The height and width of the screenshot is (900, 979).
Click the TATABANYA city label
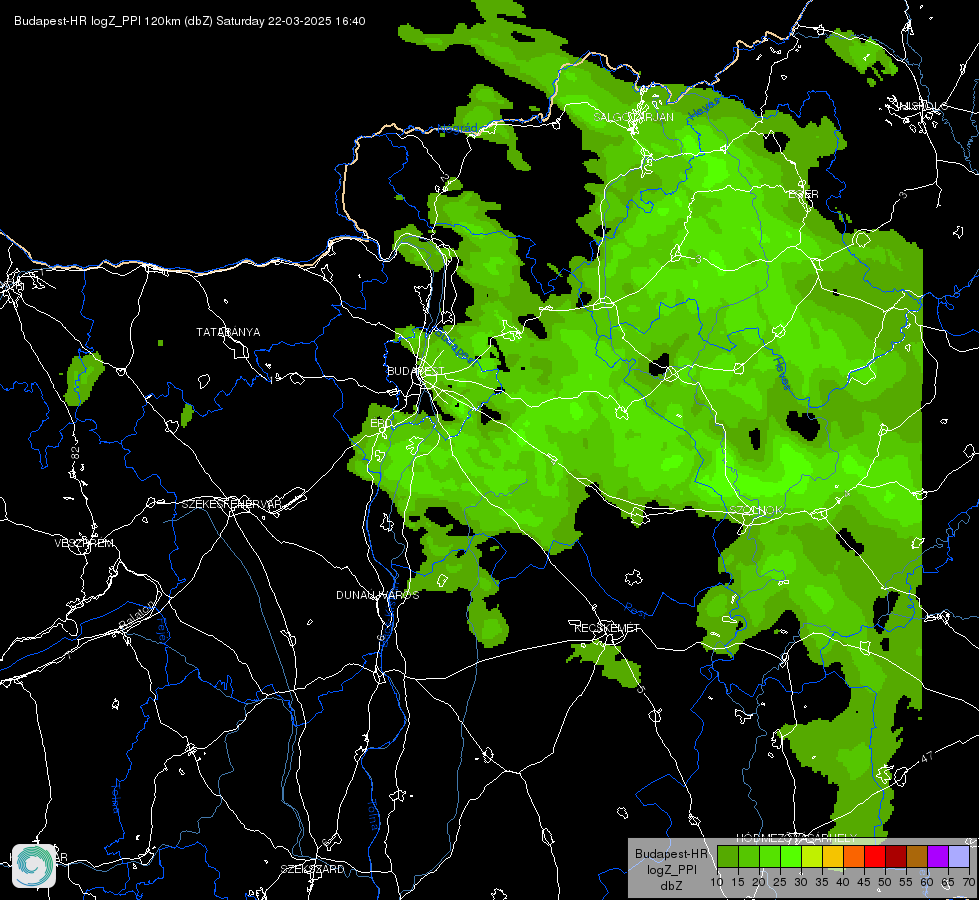pos(229,332)
